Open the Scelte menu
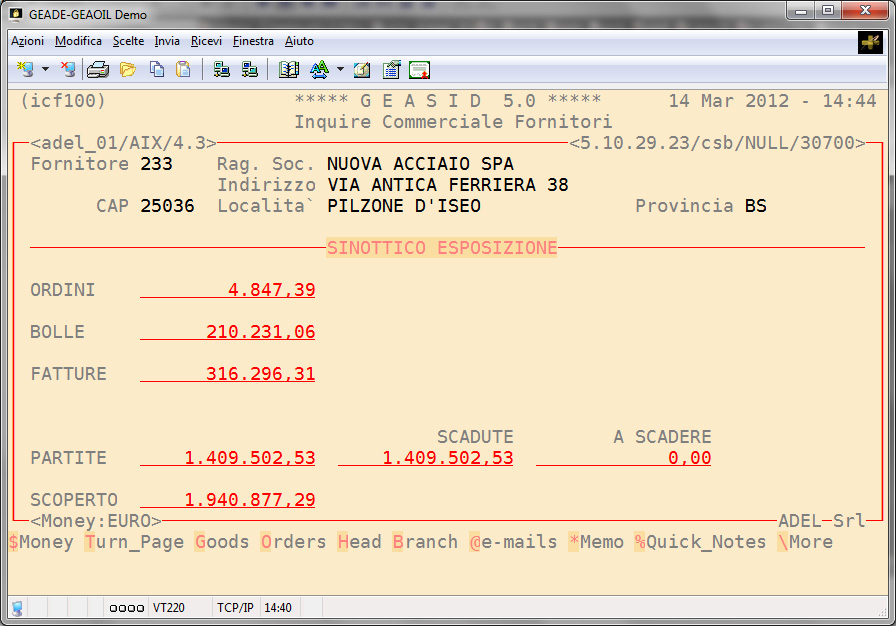 coord(128,41)
